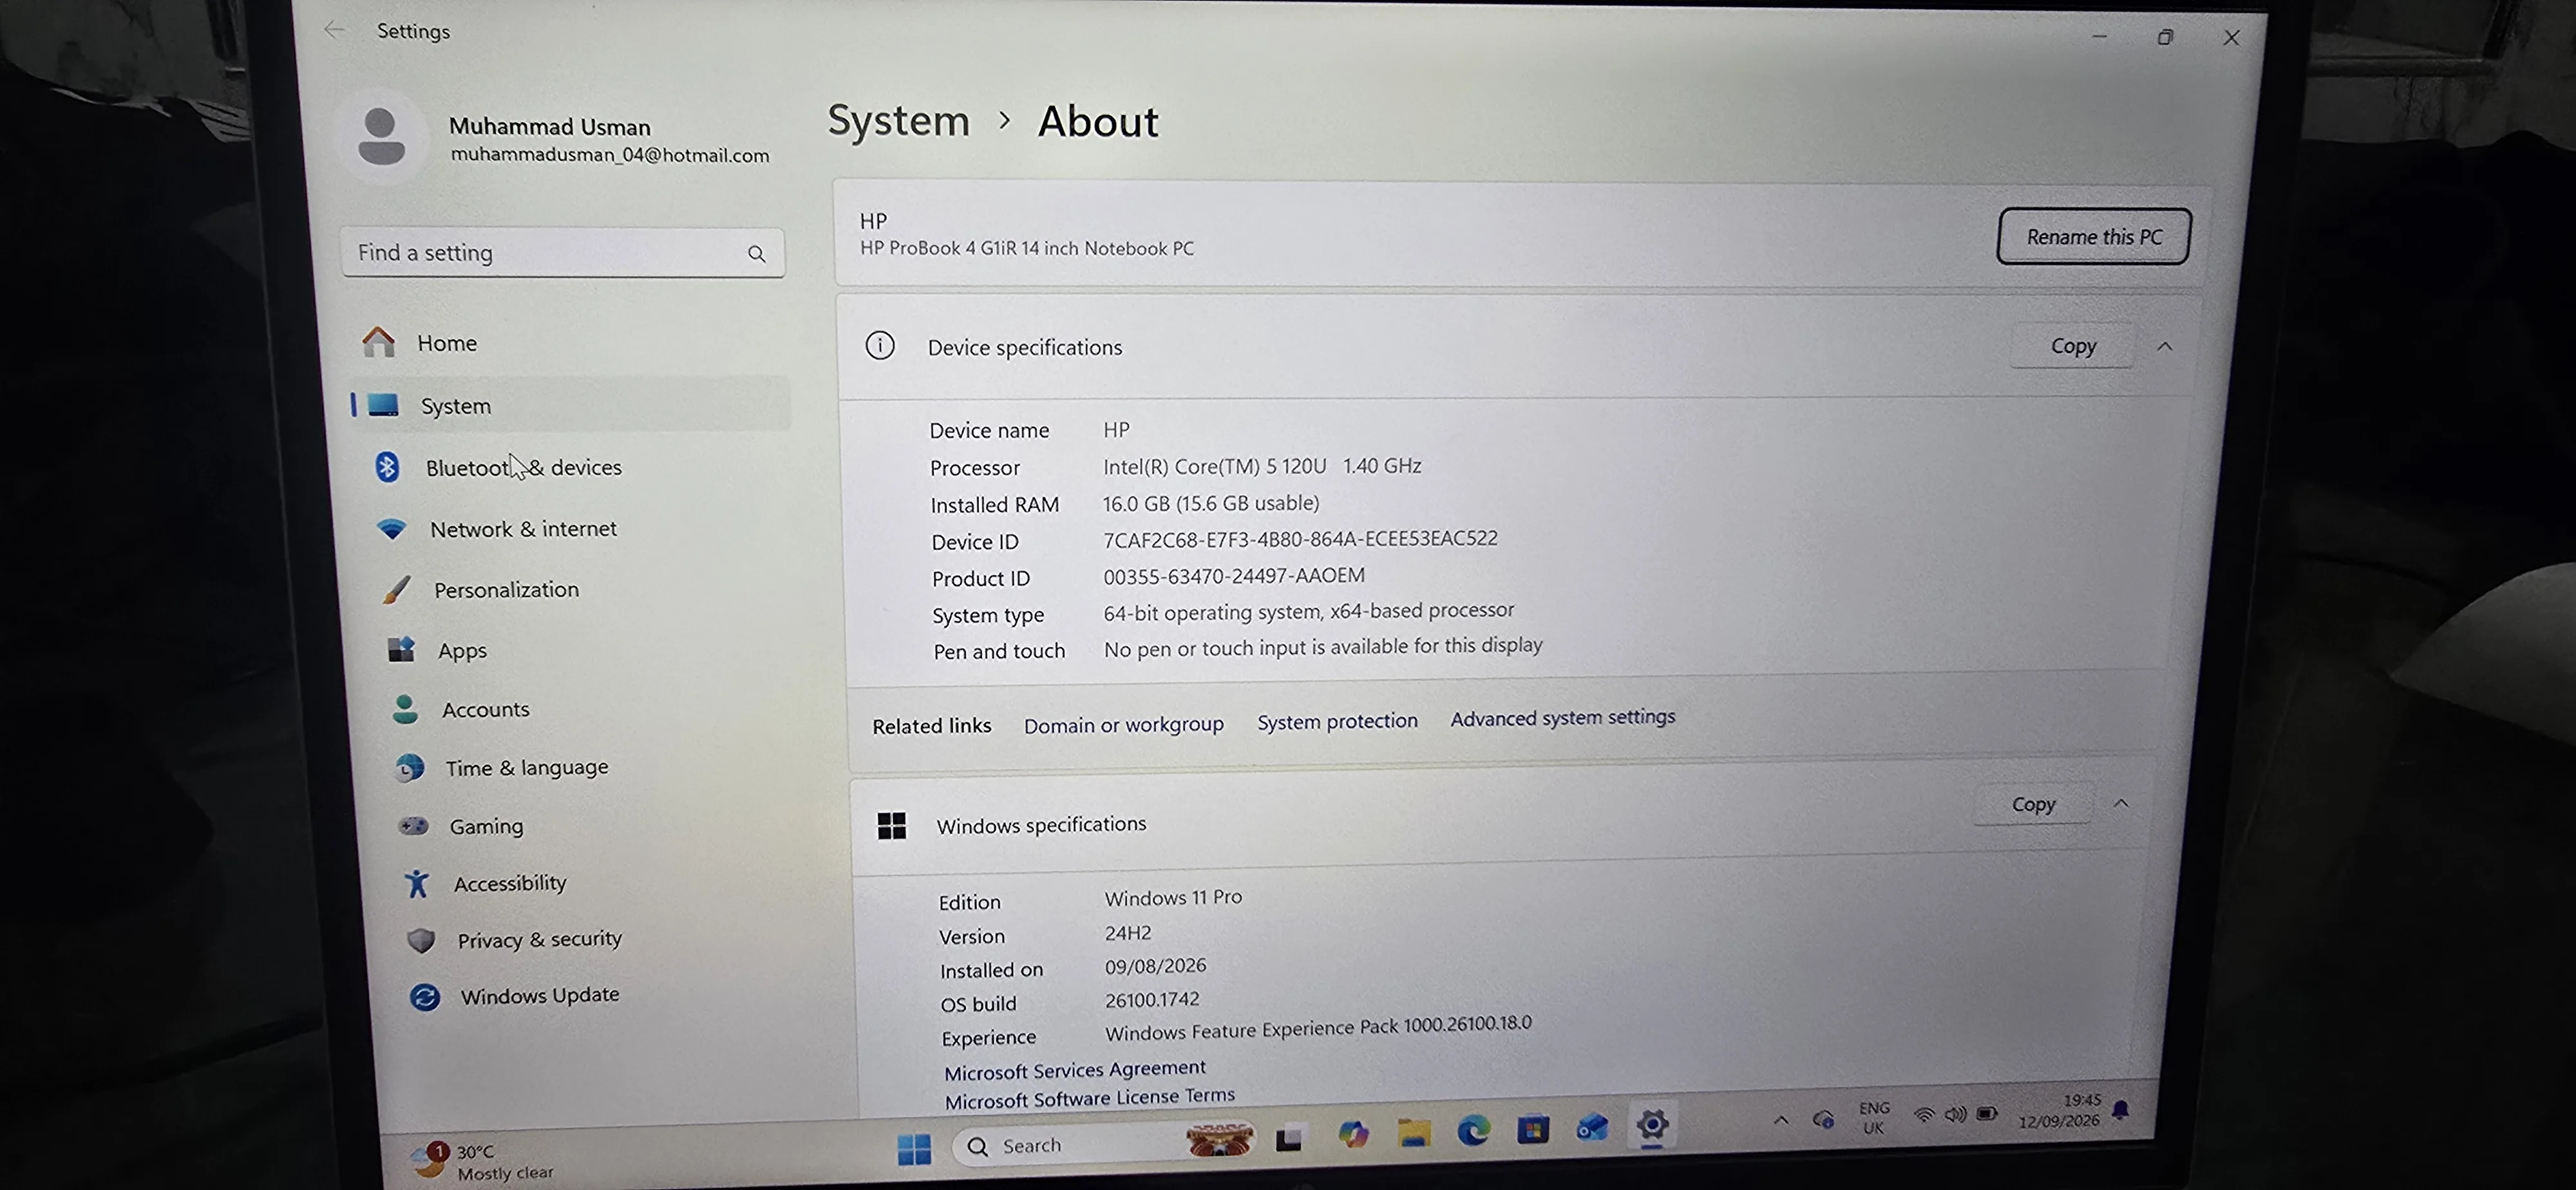Click the search magnifier in Find a setting
Screen dimensions: 2576x1190
coord(757,254)
